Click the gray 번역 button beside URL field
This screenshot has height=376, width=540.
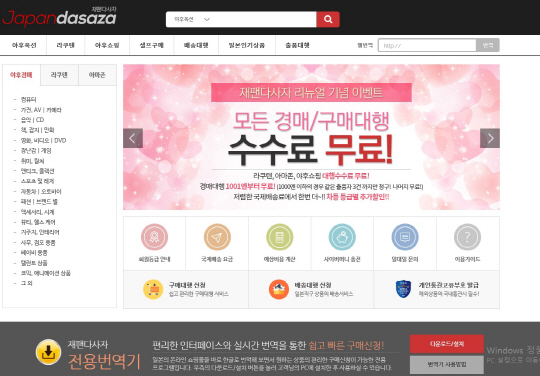[x=488, y=45]
